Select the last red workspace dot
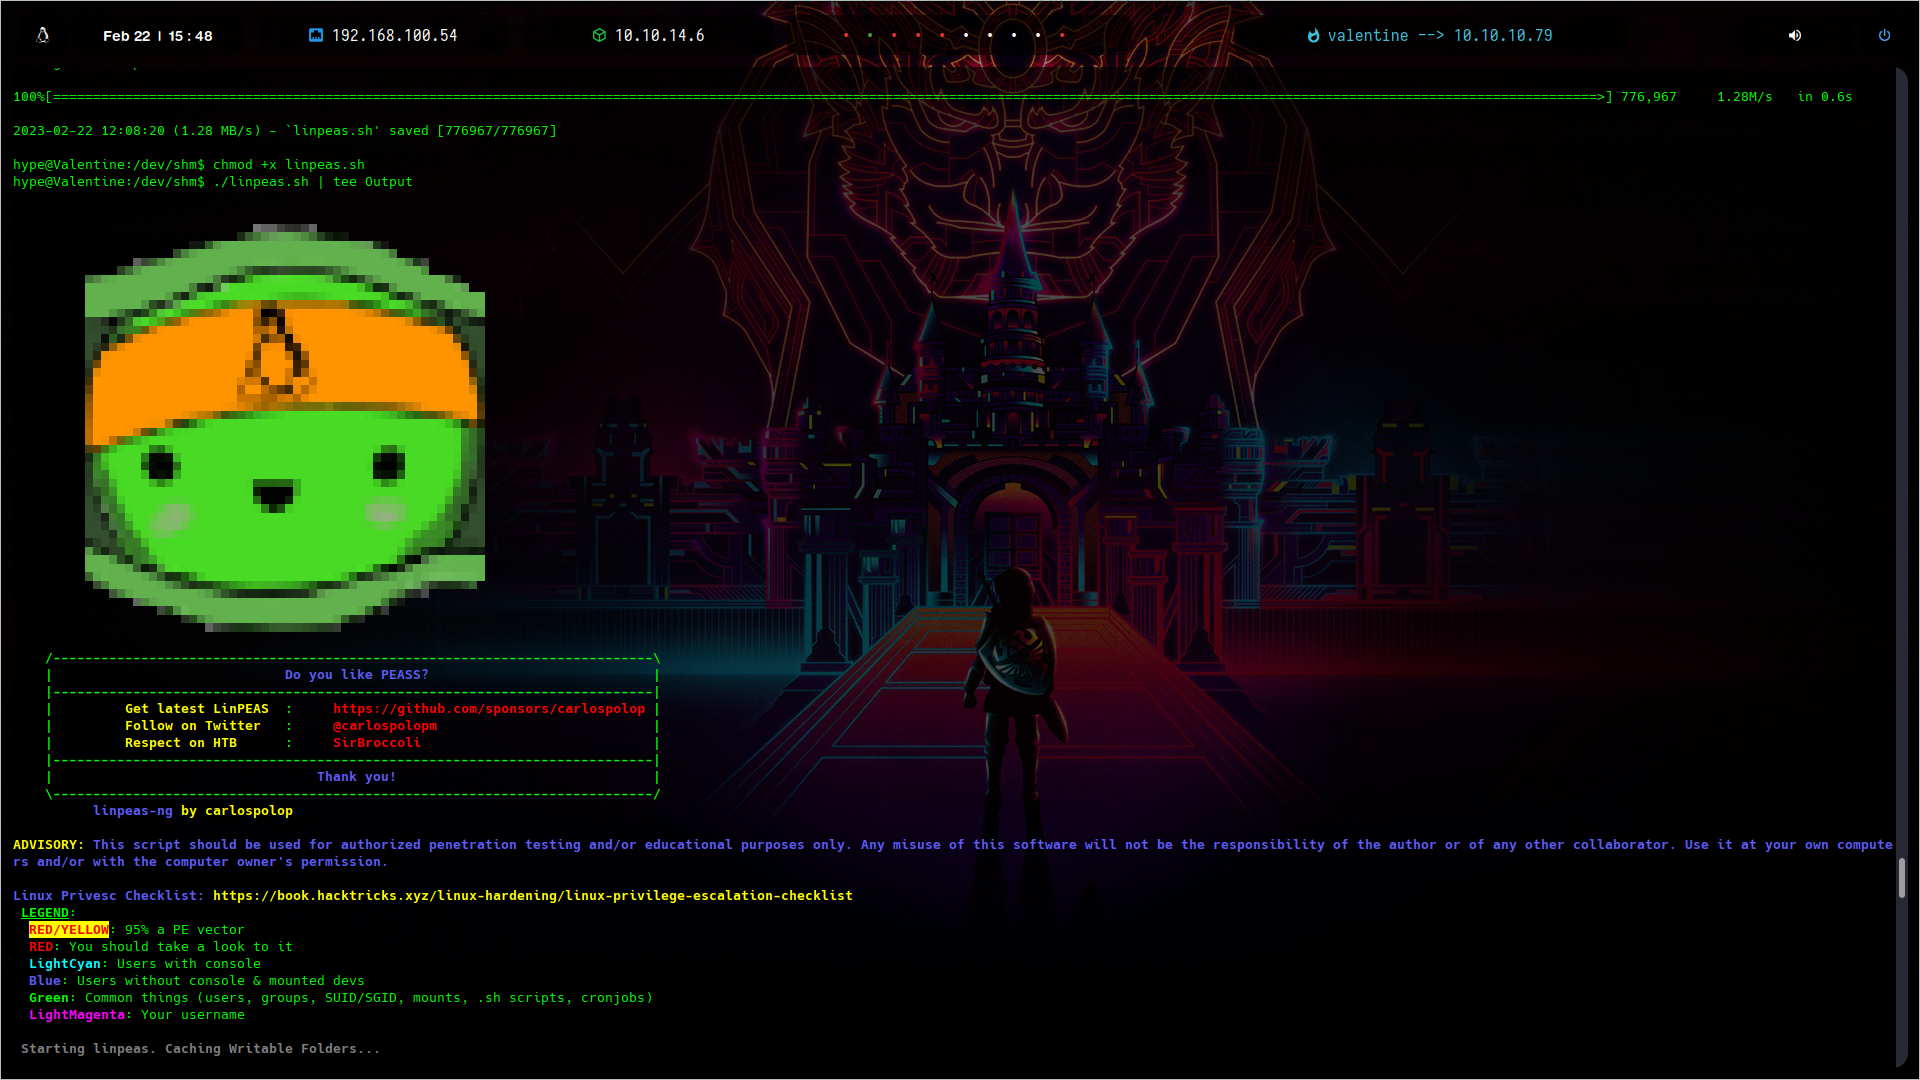The width and height of the screenshot is (1920, 1080). point(1062,35)
